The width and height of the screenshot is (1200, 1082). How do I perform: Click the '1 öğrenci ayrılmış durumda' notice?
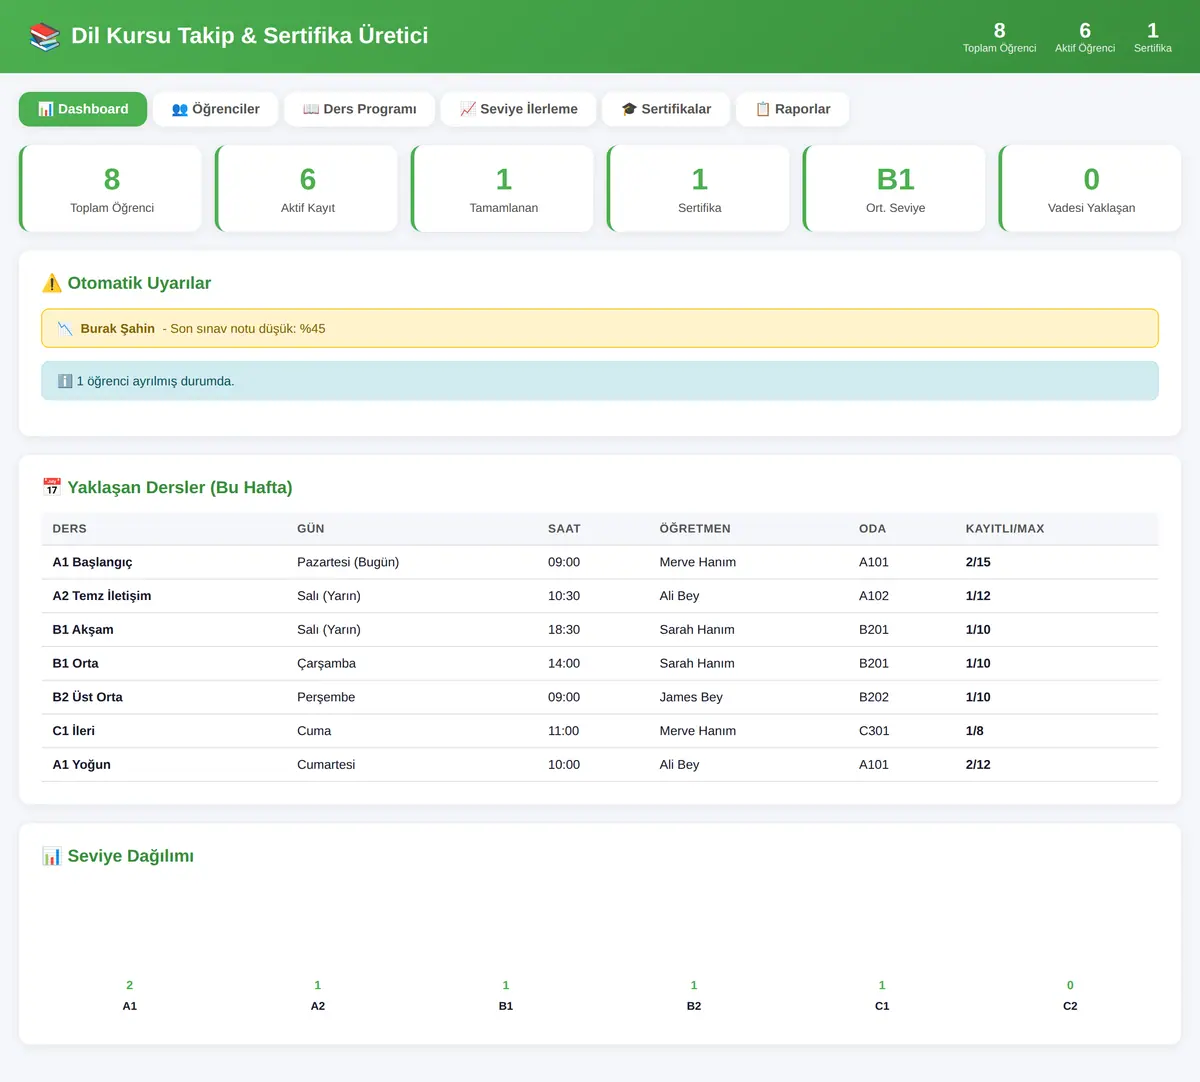tap(600, 381)
